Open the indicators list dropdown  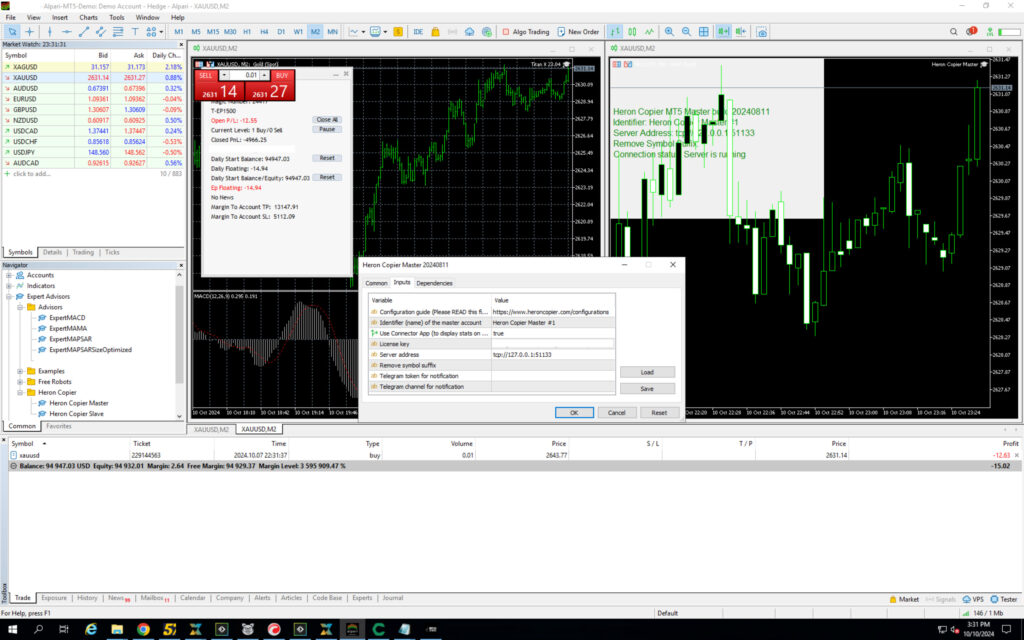tap(364, 31)
